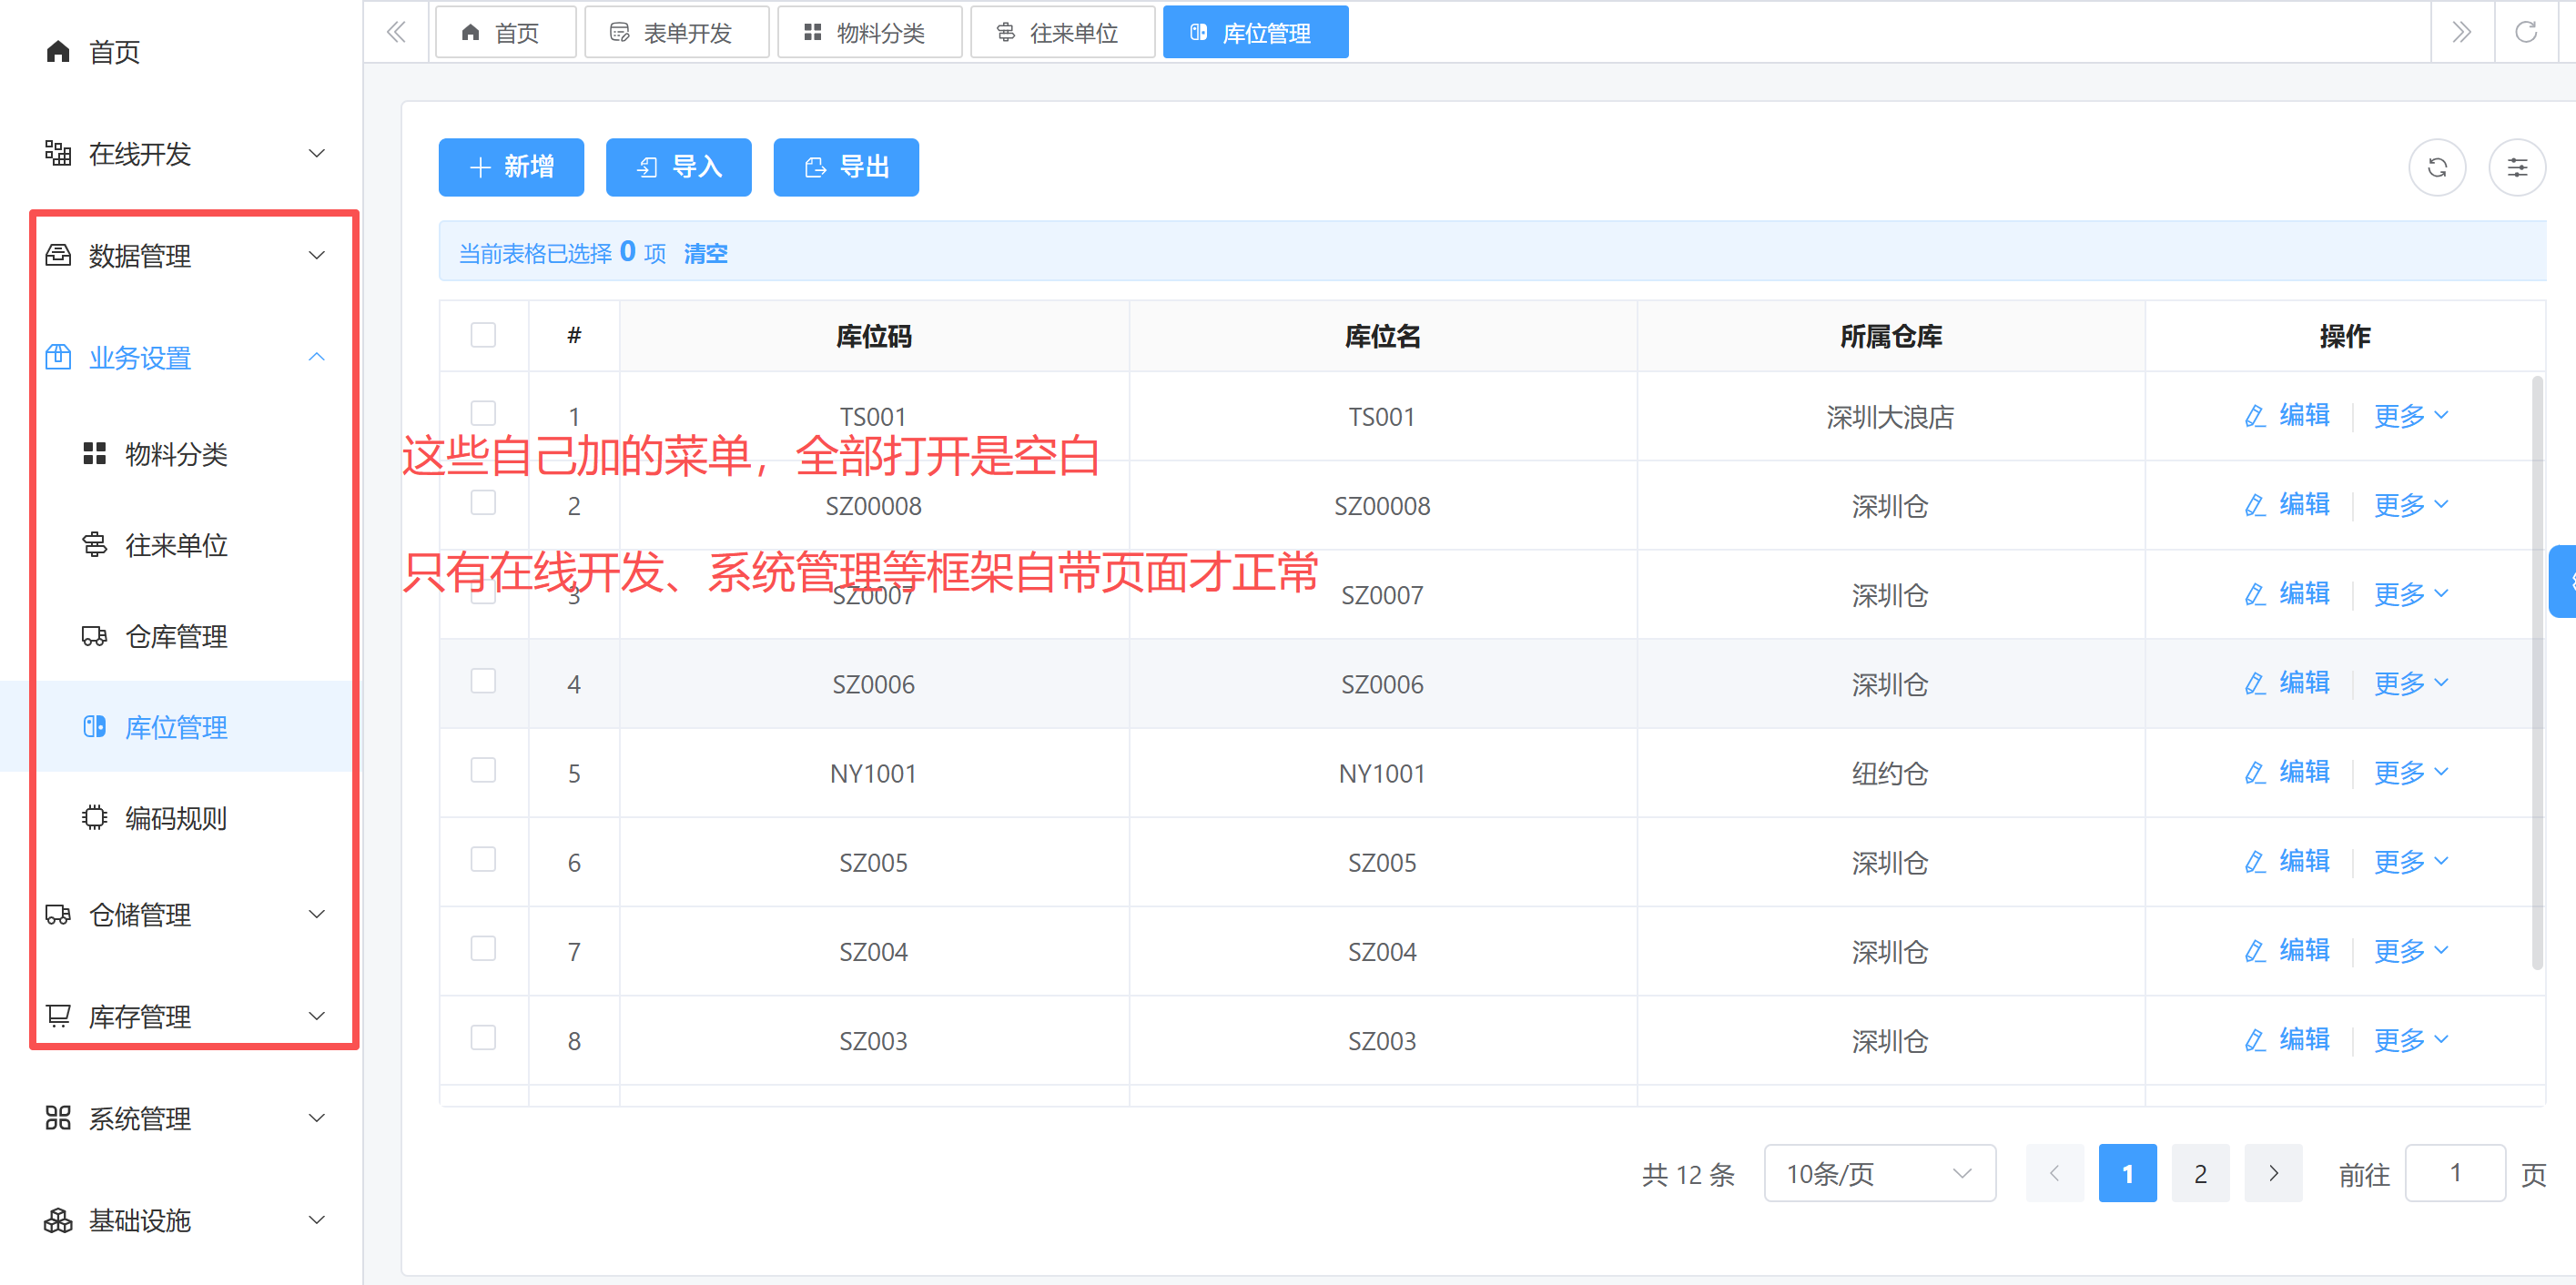Check the checkbox for row SZ0006
The image size is (2576, 1285).
(x=483, y=681)
